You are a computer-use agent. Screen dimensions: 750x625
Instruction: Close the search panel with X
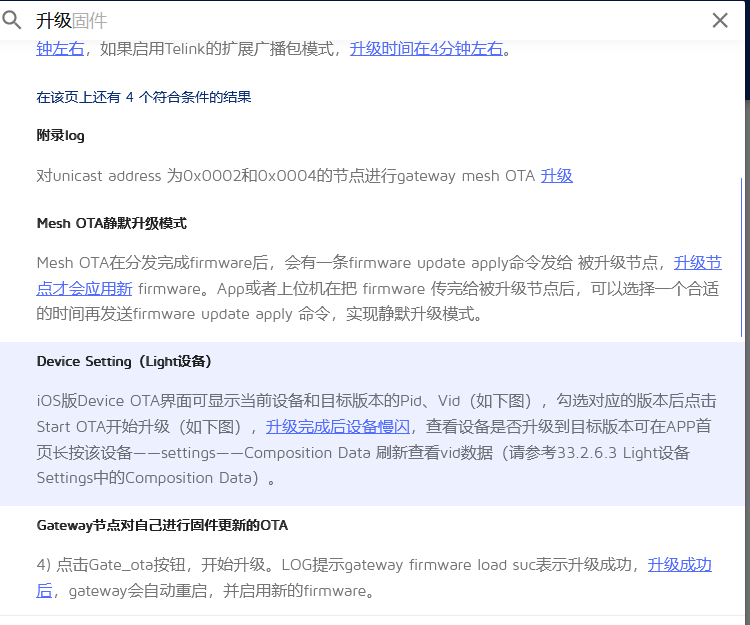pos(720,20)
